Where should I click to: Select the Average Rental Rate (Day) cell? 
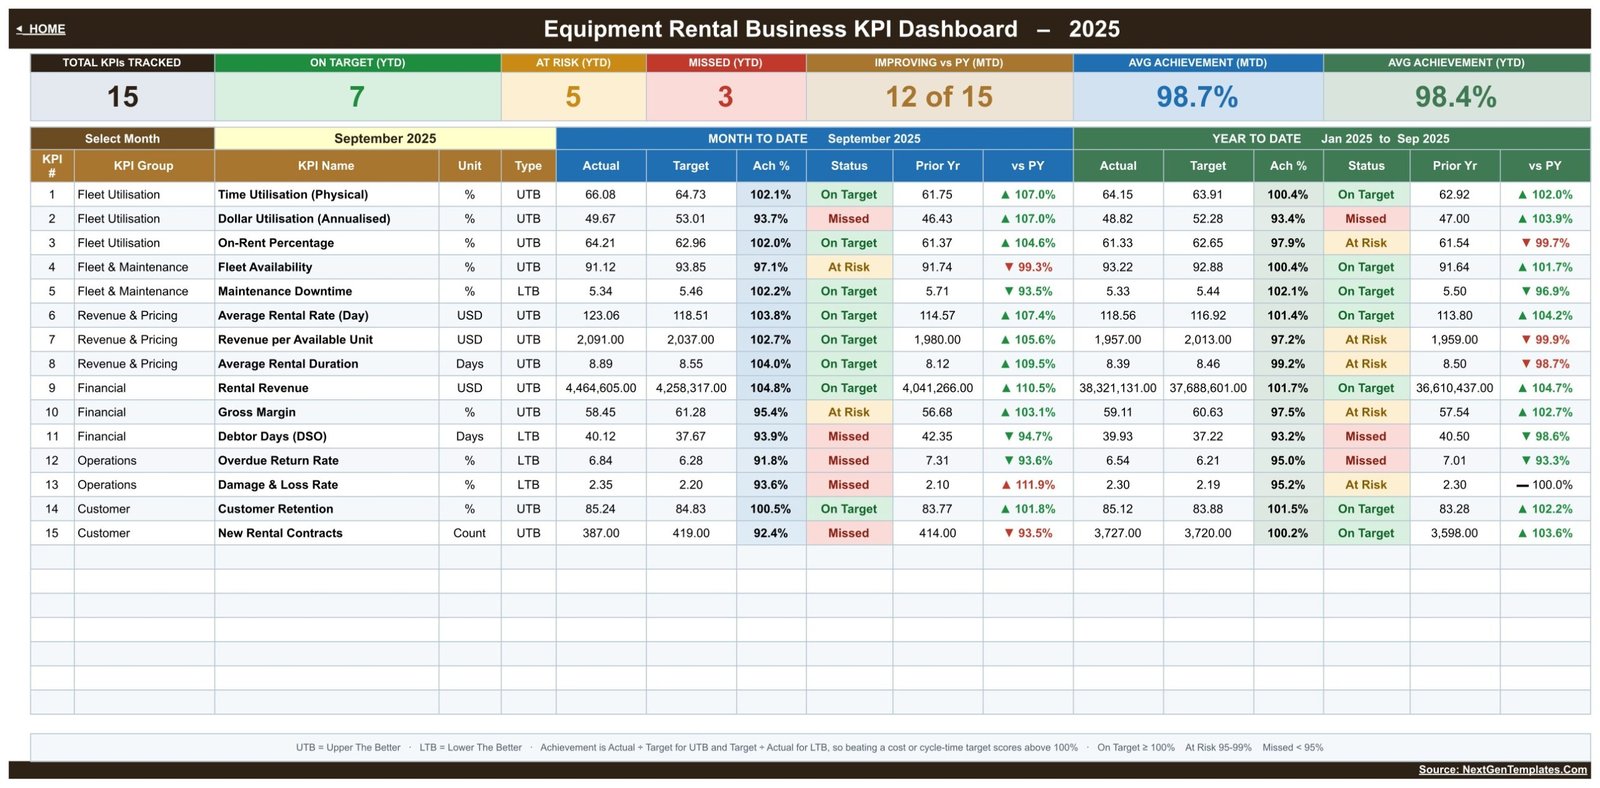click(x=326, y=315)
